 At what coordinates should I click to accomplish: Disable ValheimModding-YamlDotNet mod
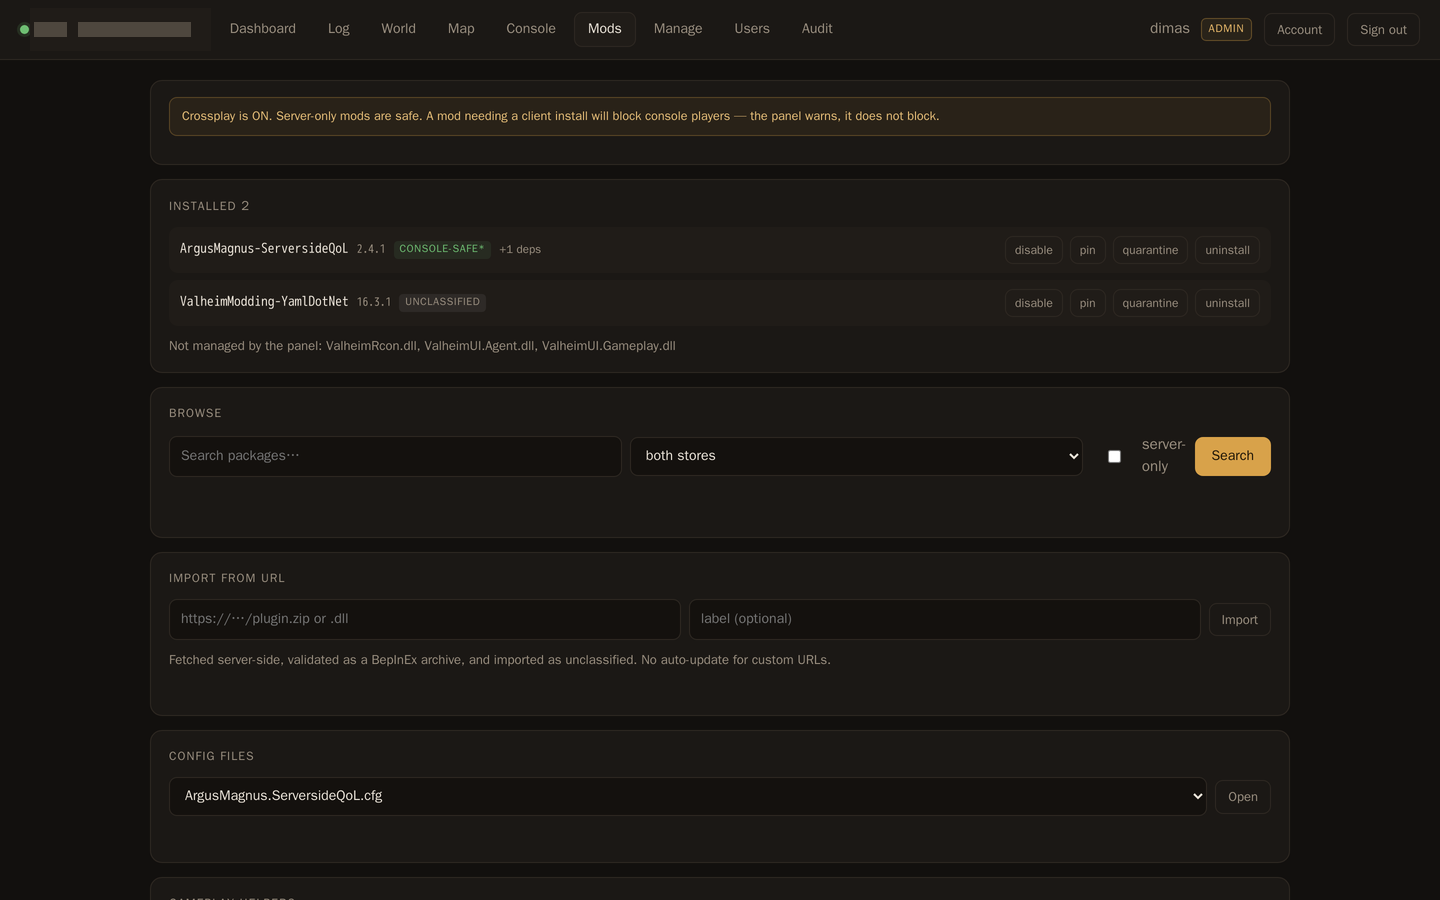[x=1034, y=303]
